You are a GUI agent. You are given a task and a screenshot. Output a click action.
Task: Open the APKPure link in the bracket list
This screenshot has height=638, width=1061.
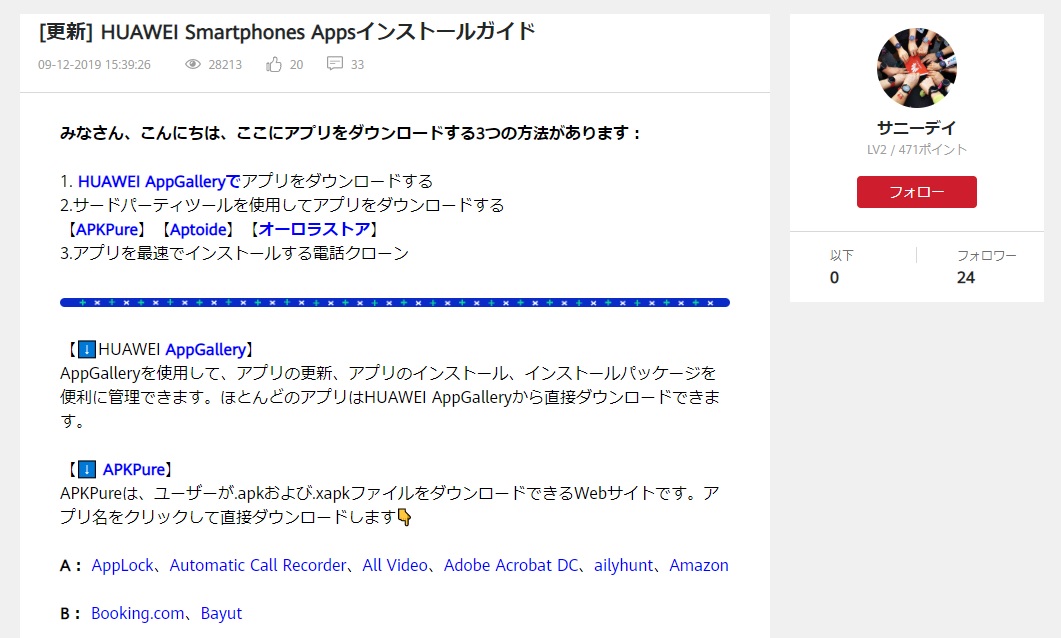107,229
